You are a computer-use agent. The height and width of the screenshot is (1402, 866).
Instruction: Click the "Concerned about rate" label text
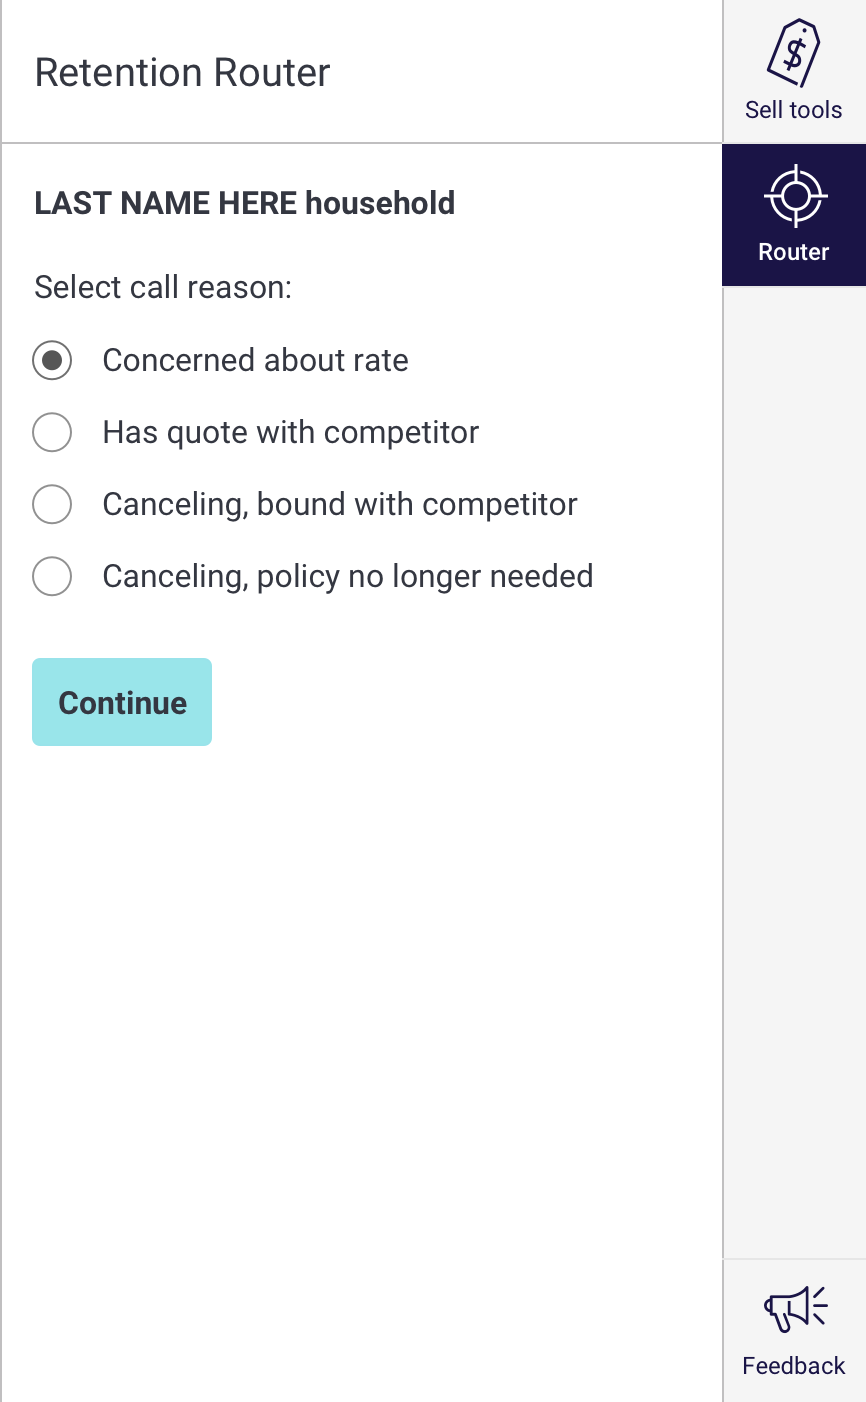point(255,360)
